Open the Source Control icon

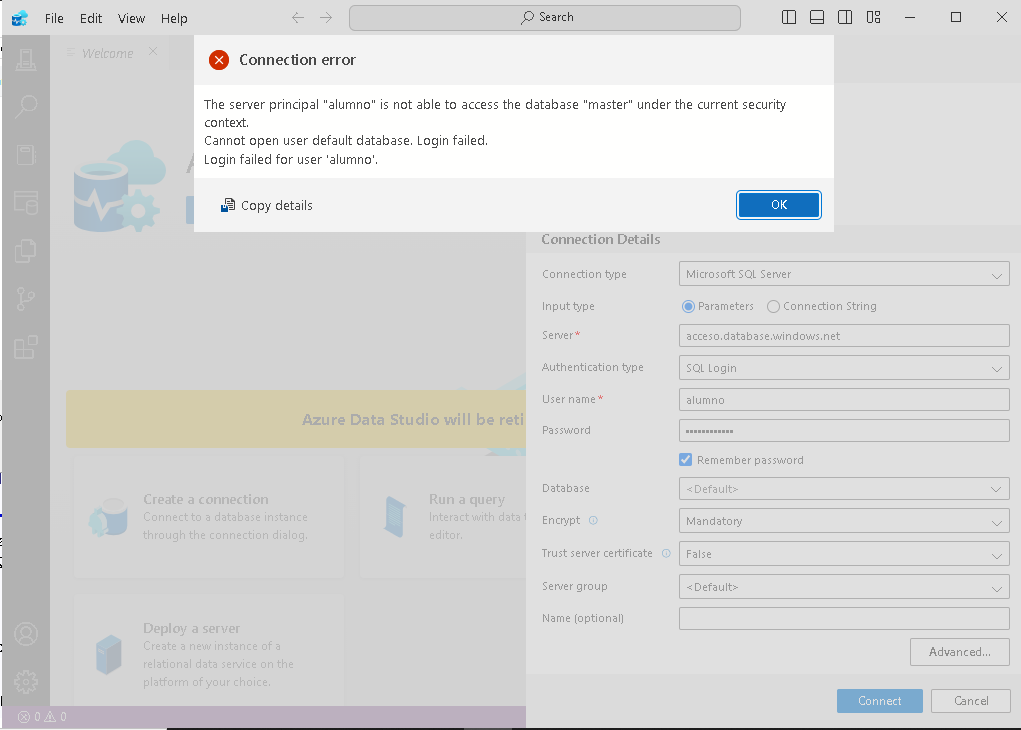point(26,299)
